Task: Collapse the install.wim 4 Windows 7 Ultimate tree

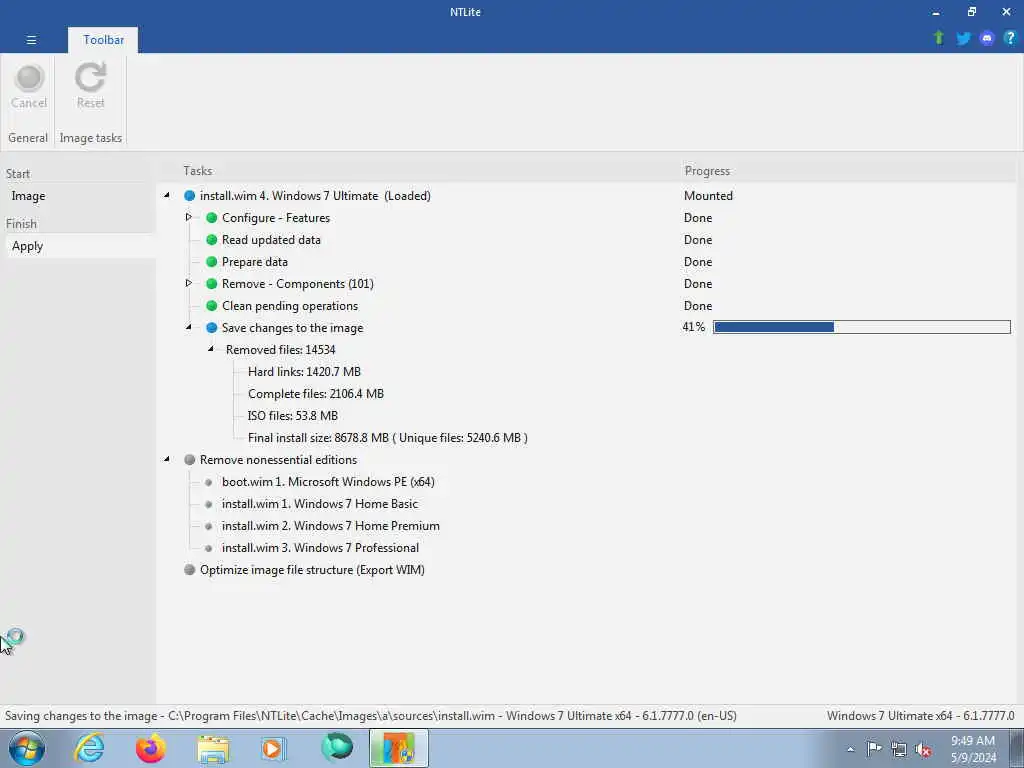Action: [x=167, y=195]
